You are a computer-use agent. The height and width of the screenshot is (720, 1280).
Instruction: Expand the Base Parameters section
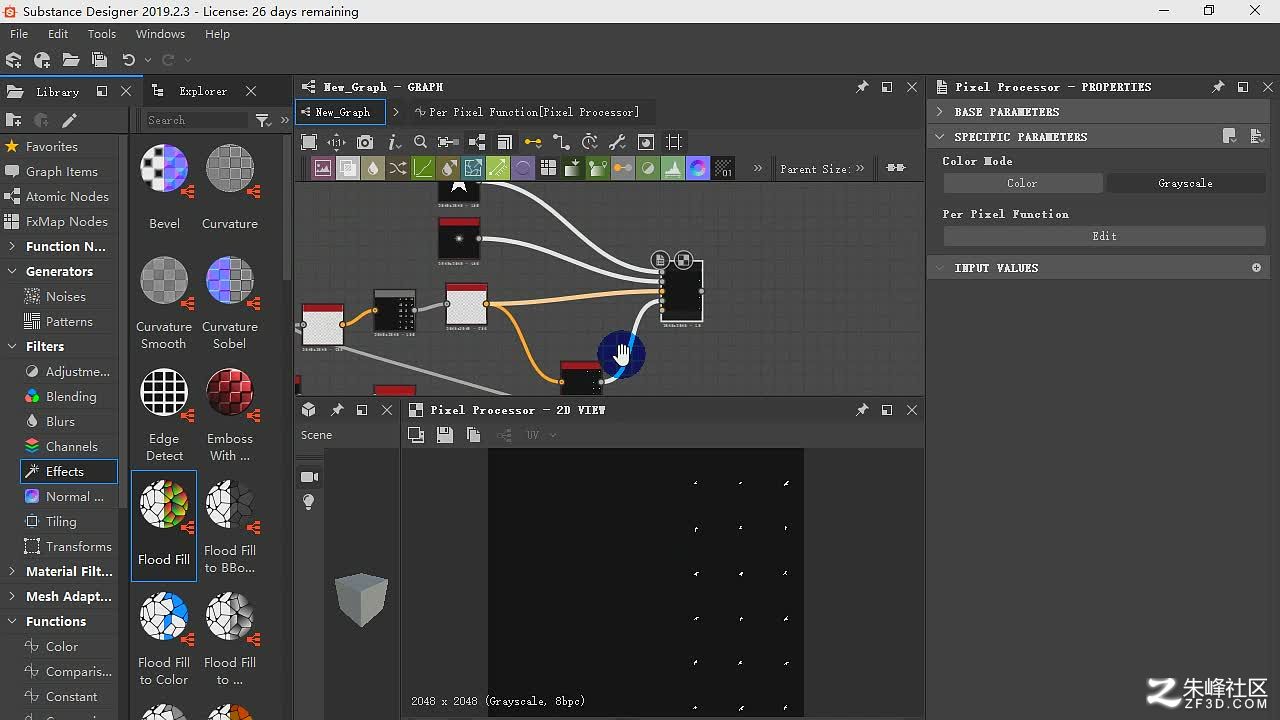coord(940,112)
